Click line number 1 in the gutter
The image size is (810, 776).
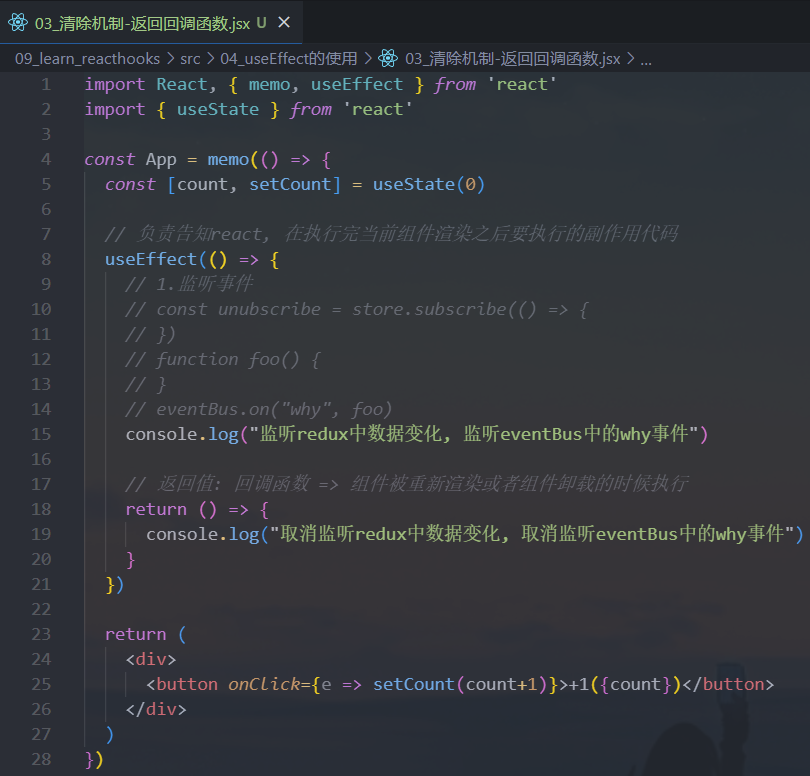[46, 84]
